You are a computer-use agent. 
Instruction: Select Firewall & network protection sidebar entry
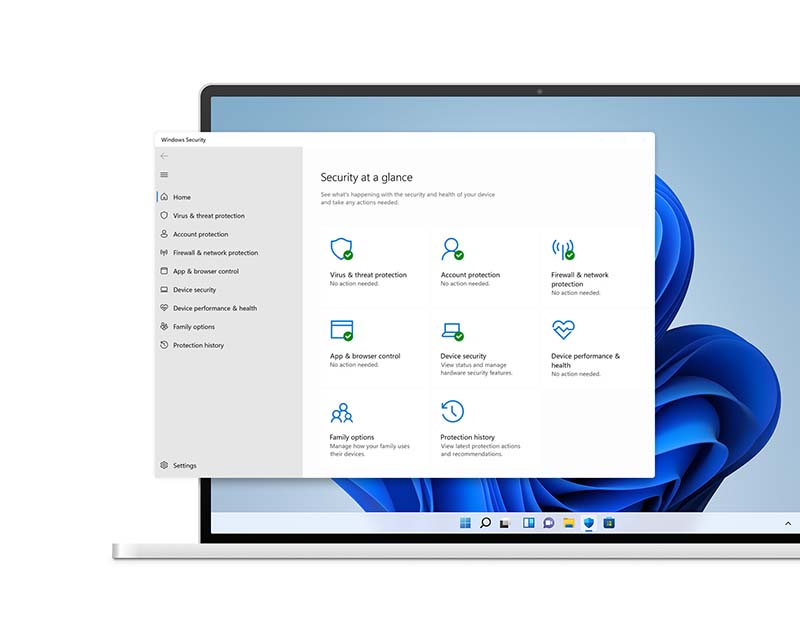(215, 252)
